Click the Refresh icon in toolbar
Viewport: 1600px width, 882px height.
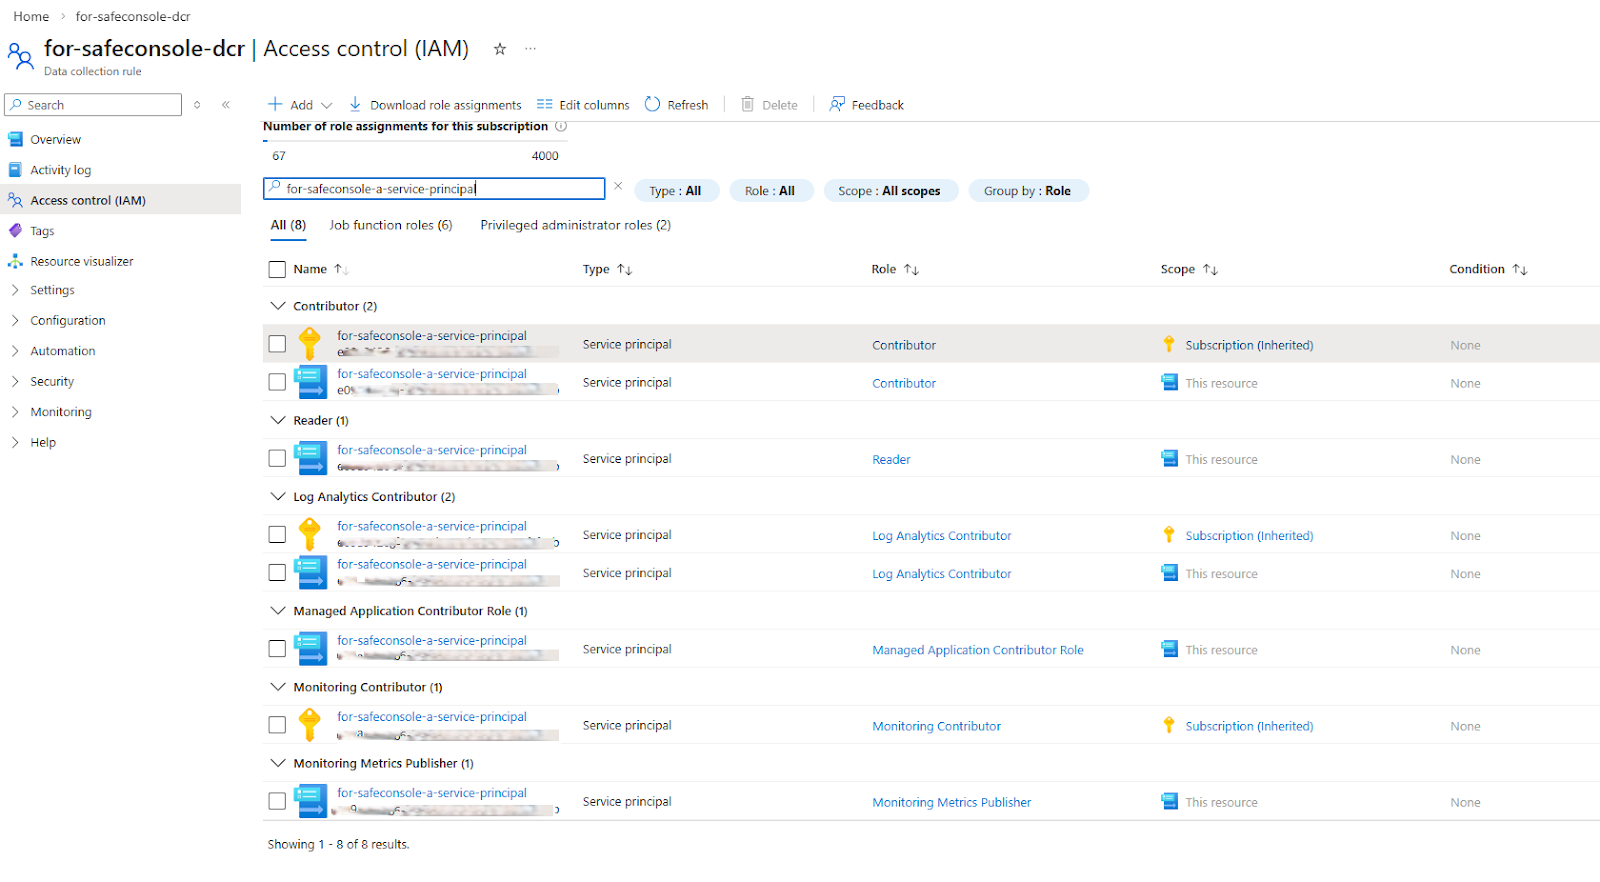(x=653, y=104)
